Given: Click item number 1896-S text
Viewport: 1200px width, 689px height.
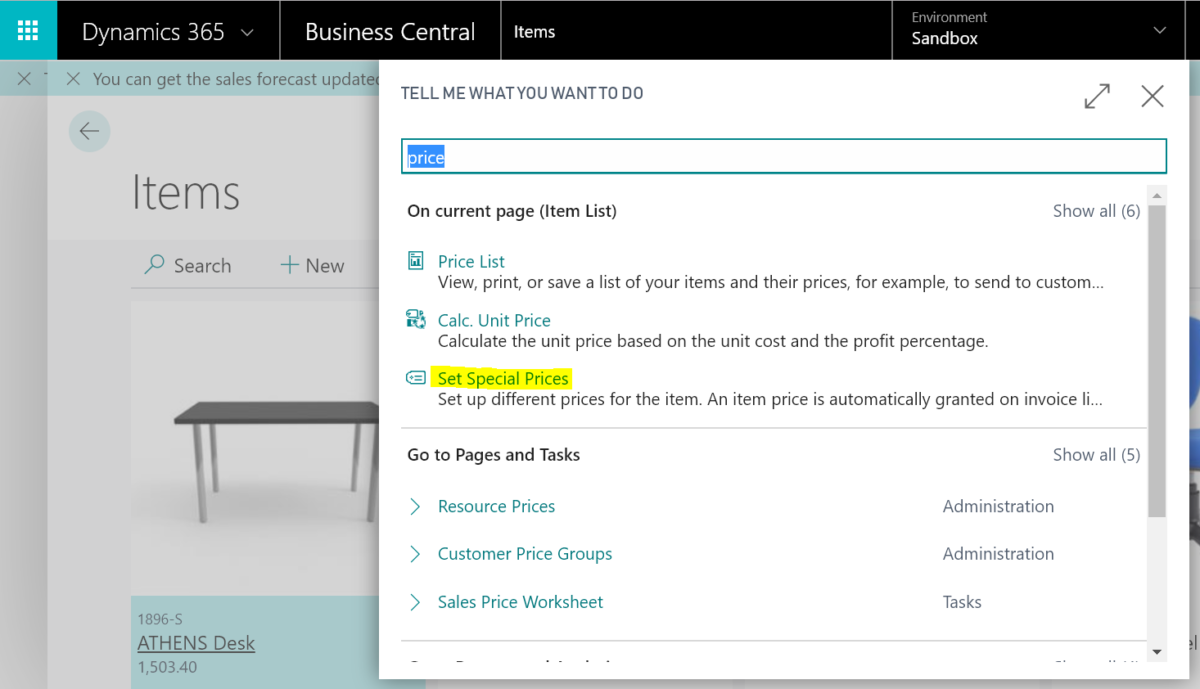Looking at the screenshot, I should coord(160,620).
